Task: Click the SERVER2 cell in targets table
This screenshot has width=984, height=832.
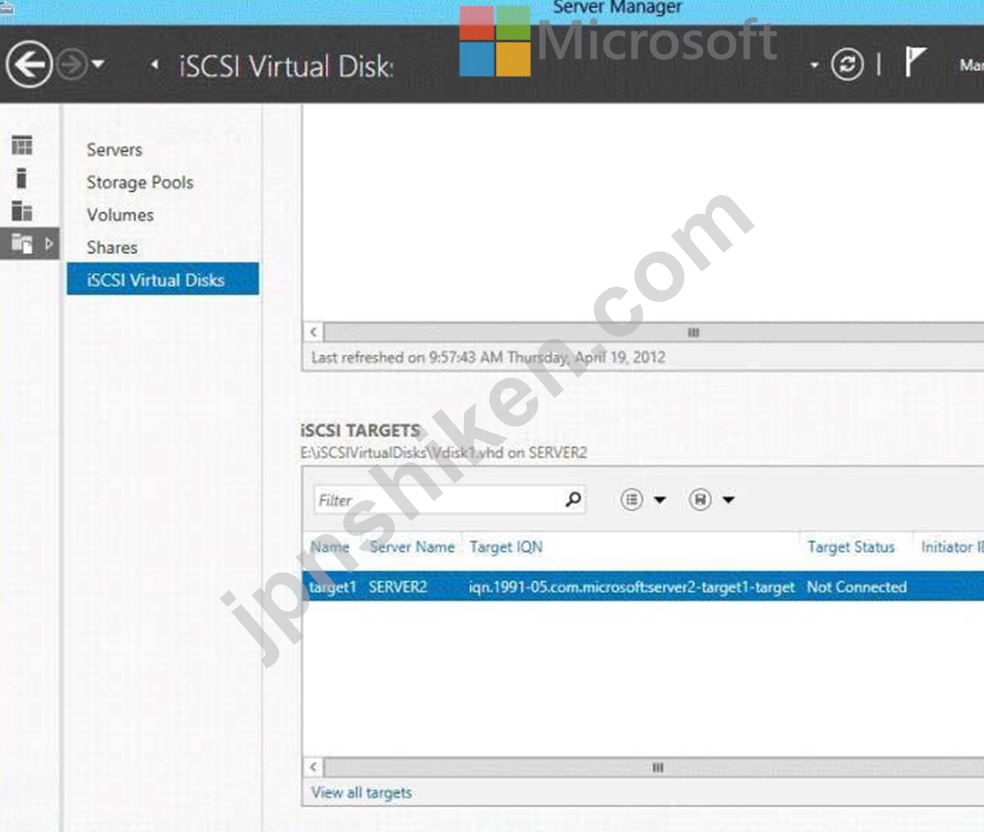Action: pos(398,587)
